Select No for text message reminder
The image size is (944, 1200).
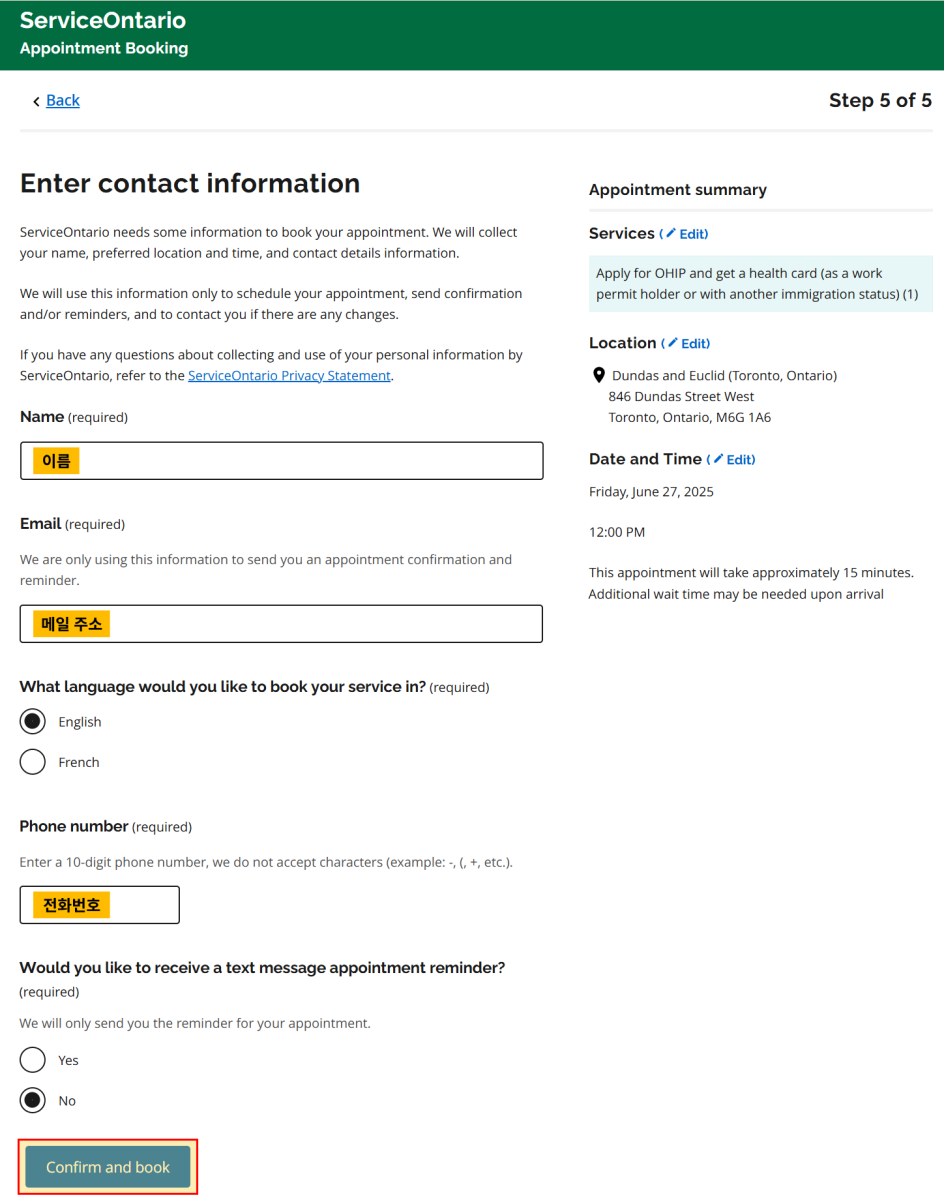(x=33, y=1101)
